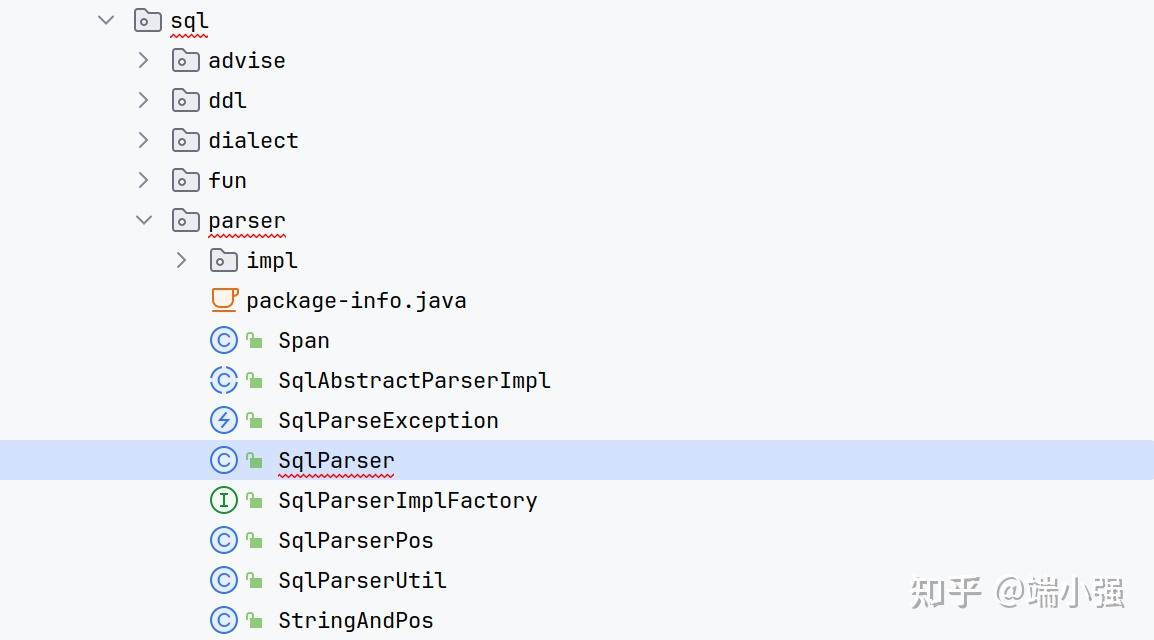
Task: Click the package folder icon next to parser
Action: pos(186,220)
